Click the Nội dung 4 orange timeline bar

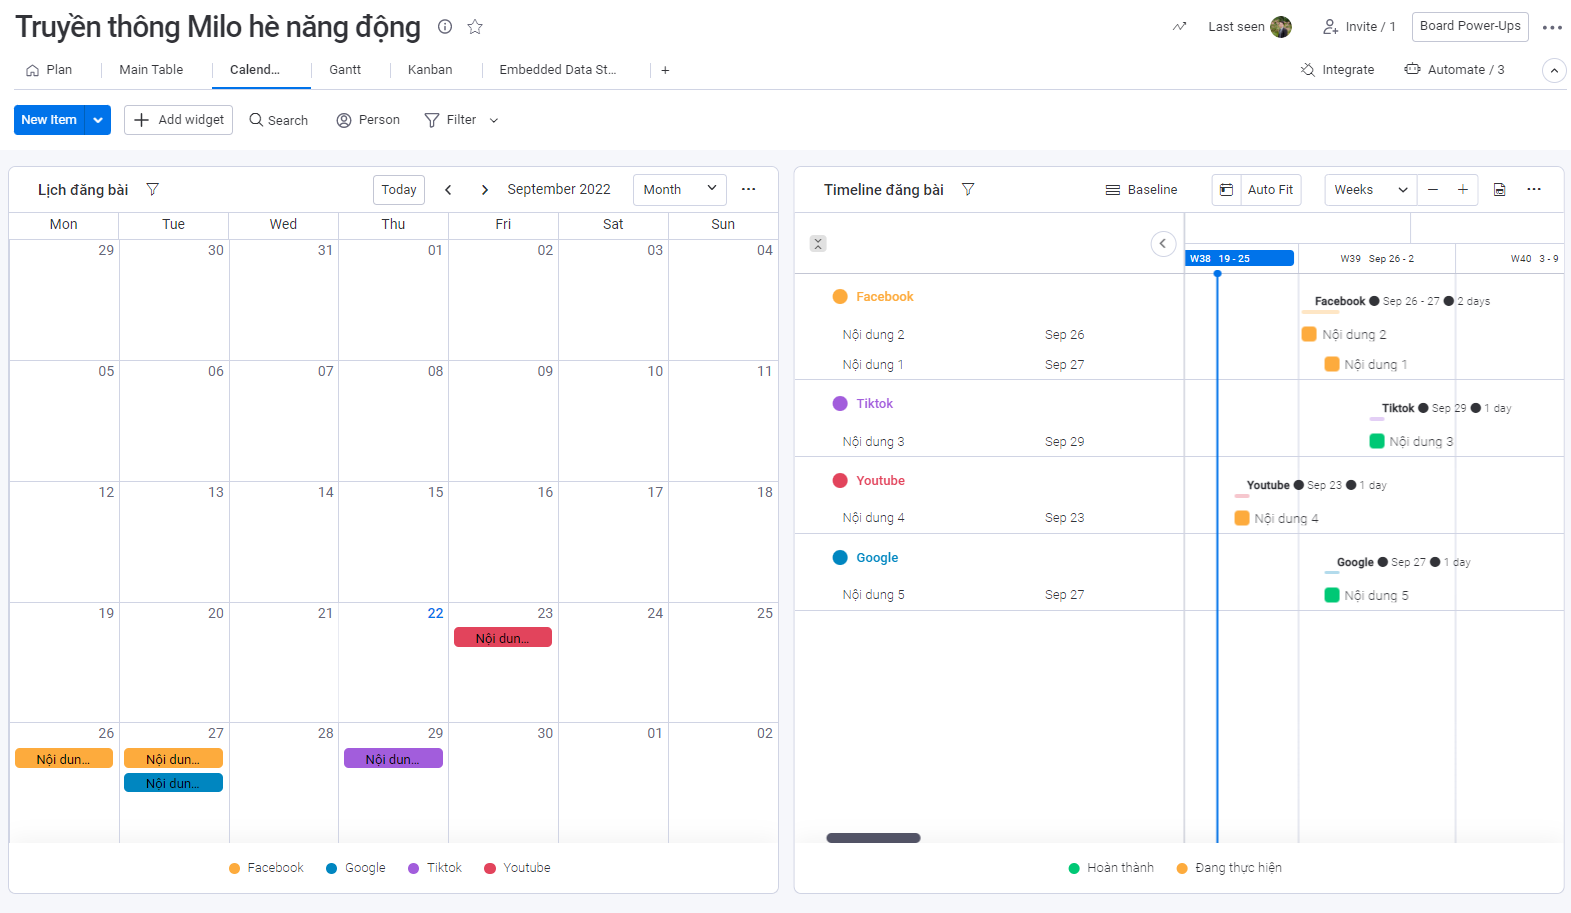[x=1242, y=518]
